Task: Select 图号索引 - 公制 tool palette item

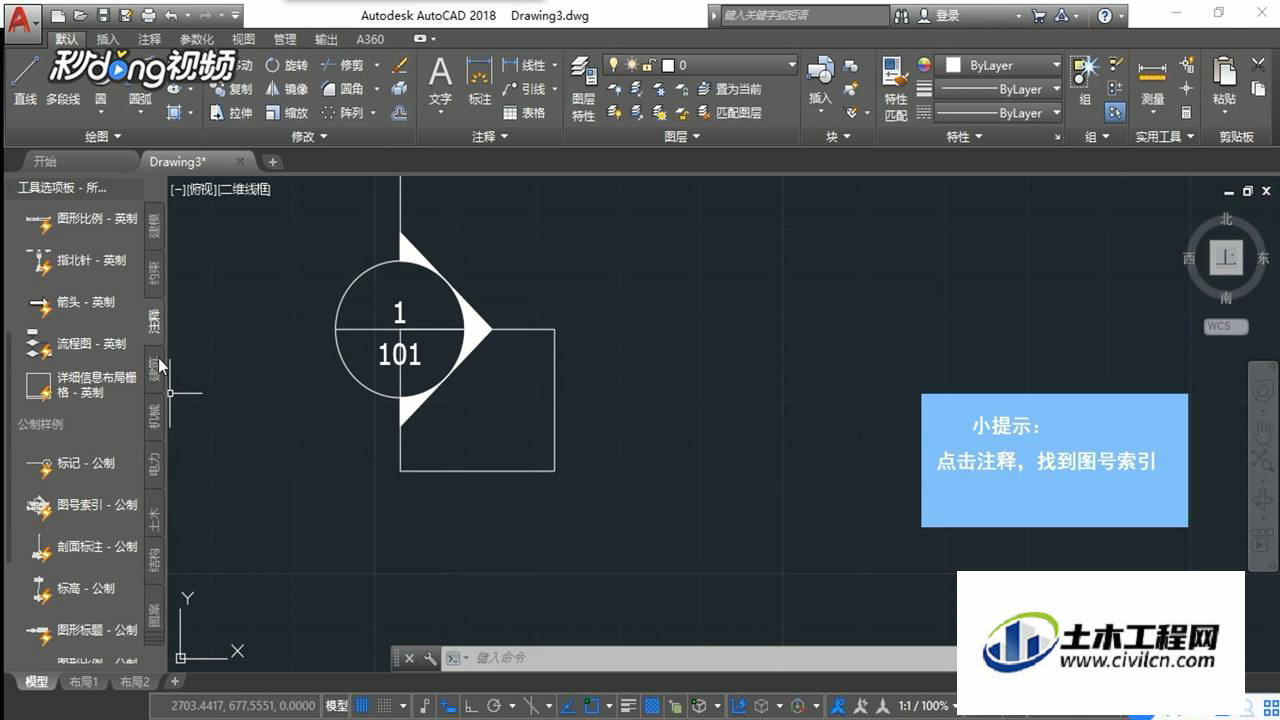Action: tap(83, 506)
